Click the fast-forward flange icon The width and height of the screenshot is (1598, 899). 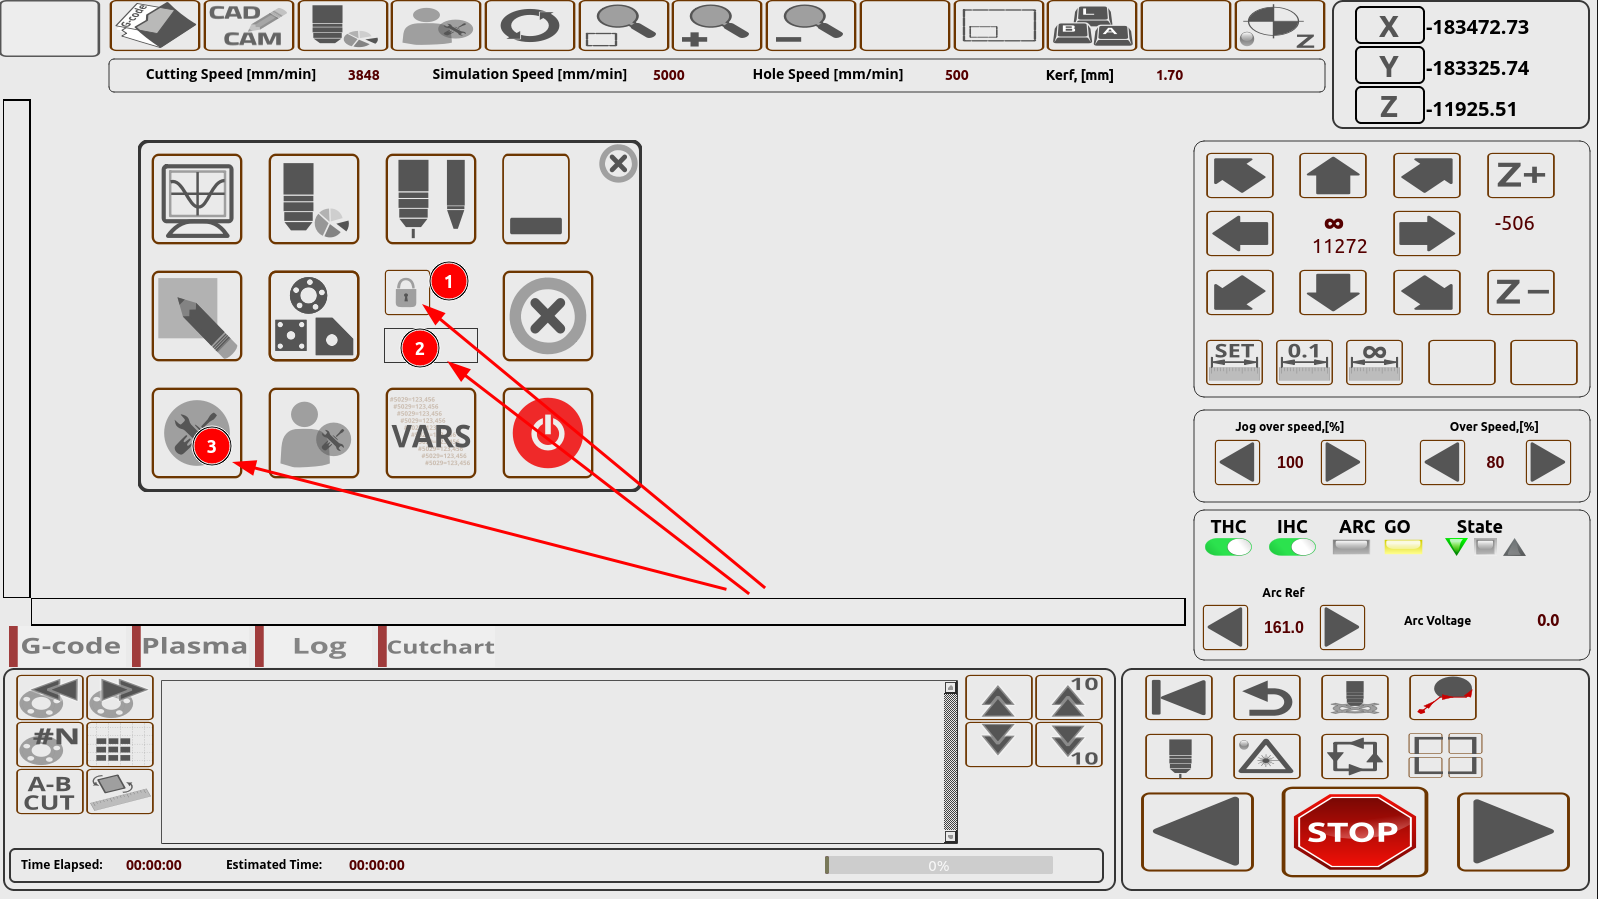(120, 697)
